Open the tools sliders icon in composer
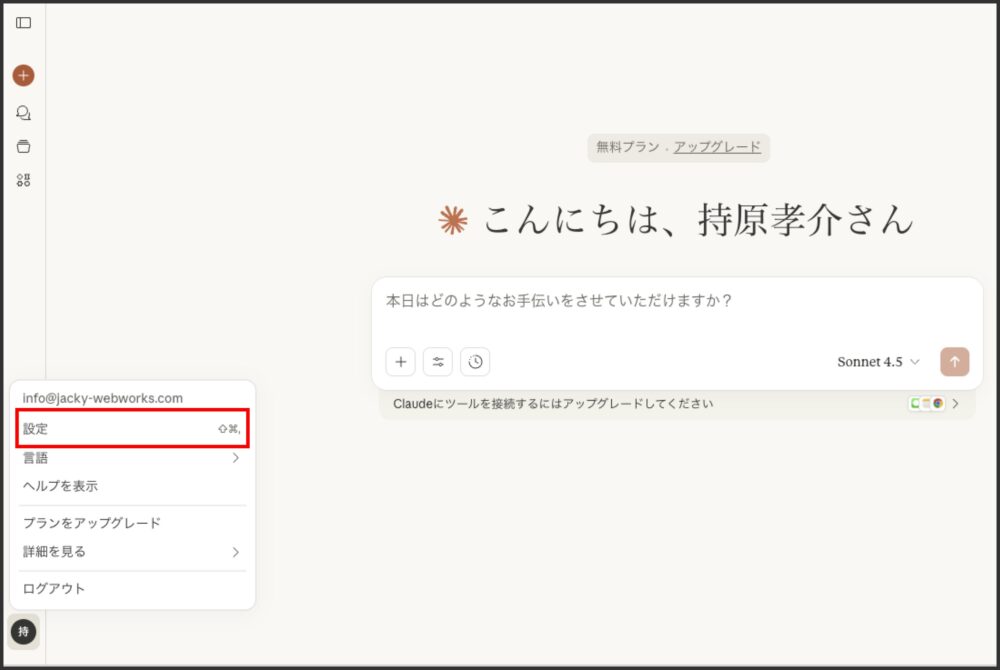Viewport: 1000px width, 670px height. pyautogui.click(x=438, y=362)
